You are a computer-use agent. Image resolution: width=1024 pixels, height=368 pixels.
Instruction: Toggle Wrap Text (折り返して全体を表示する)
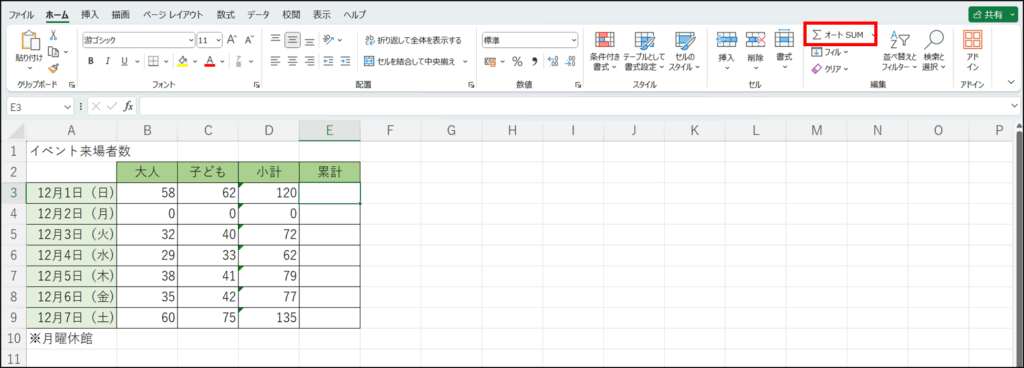pos(413,40)
